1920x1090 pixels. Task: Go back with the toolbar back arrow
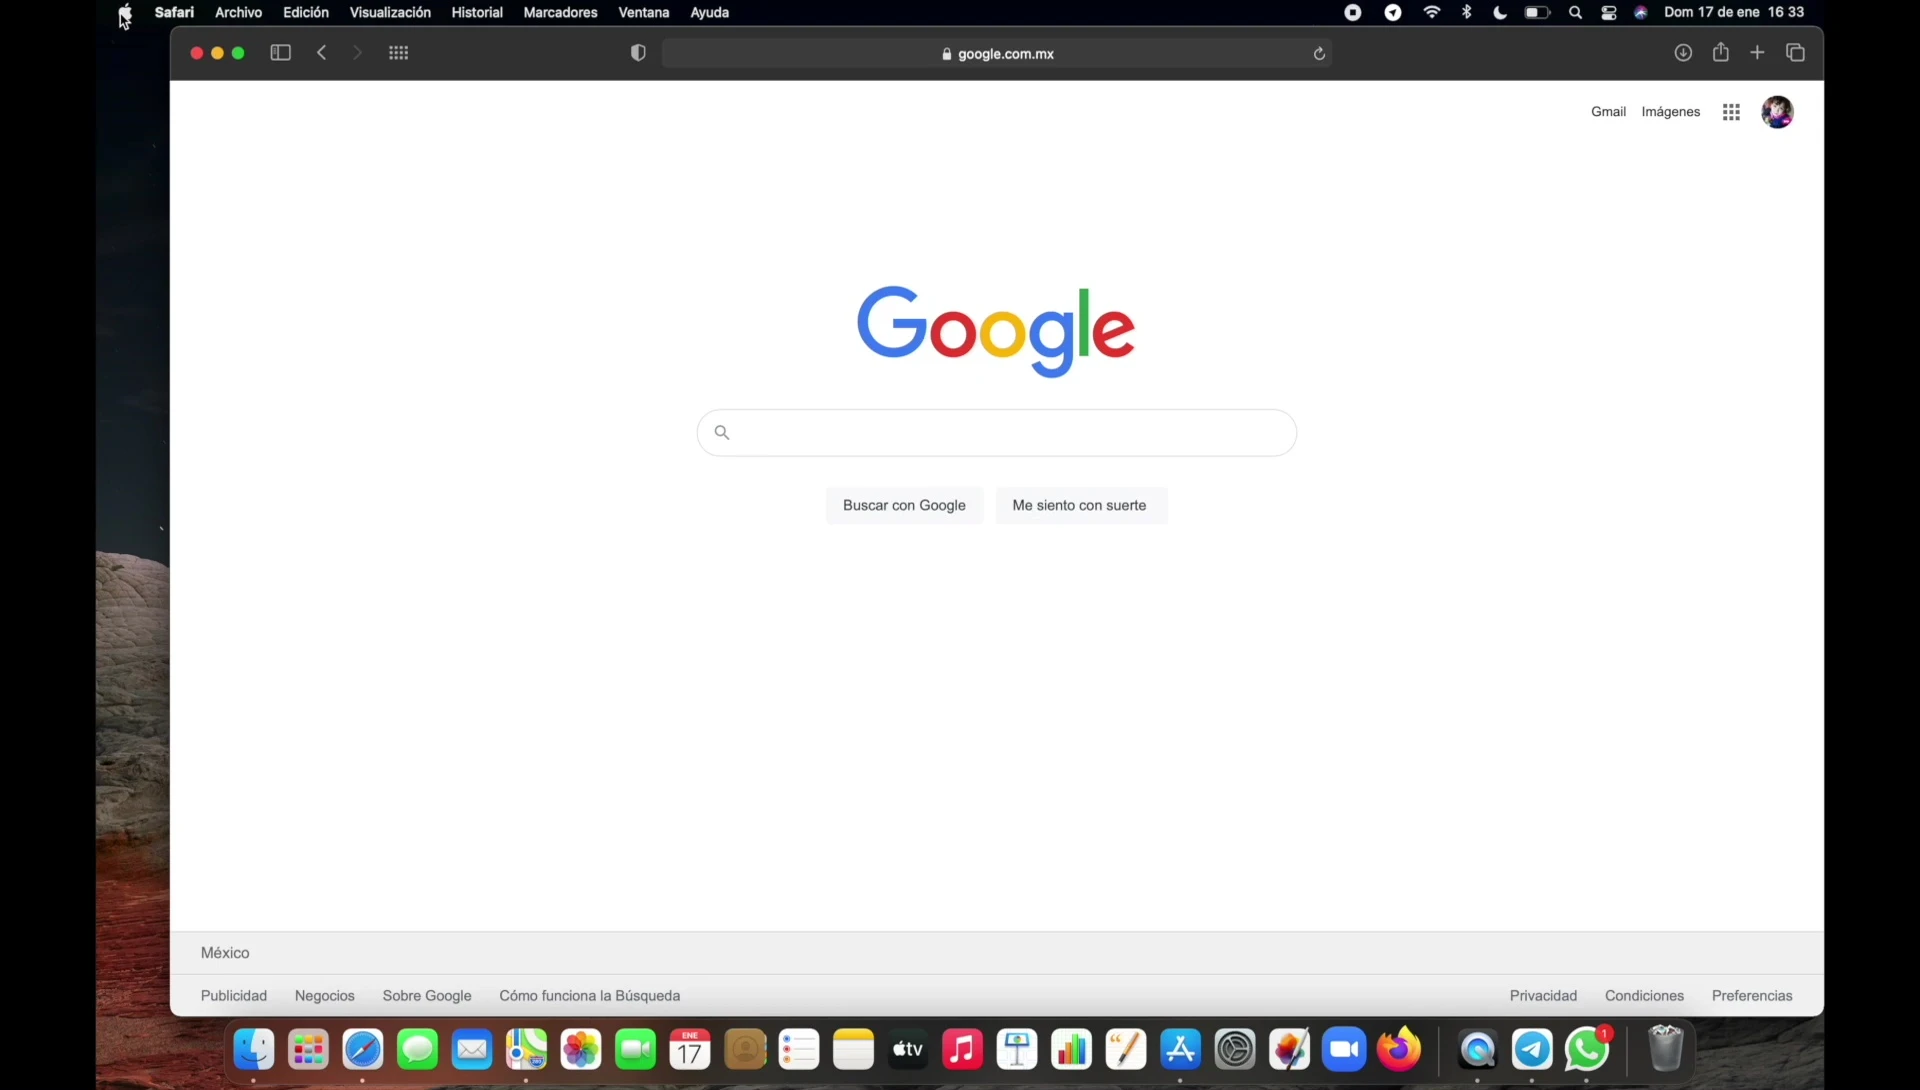(x=322, y=53)
